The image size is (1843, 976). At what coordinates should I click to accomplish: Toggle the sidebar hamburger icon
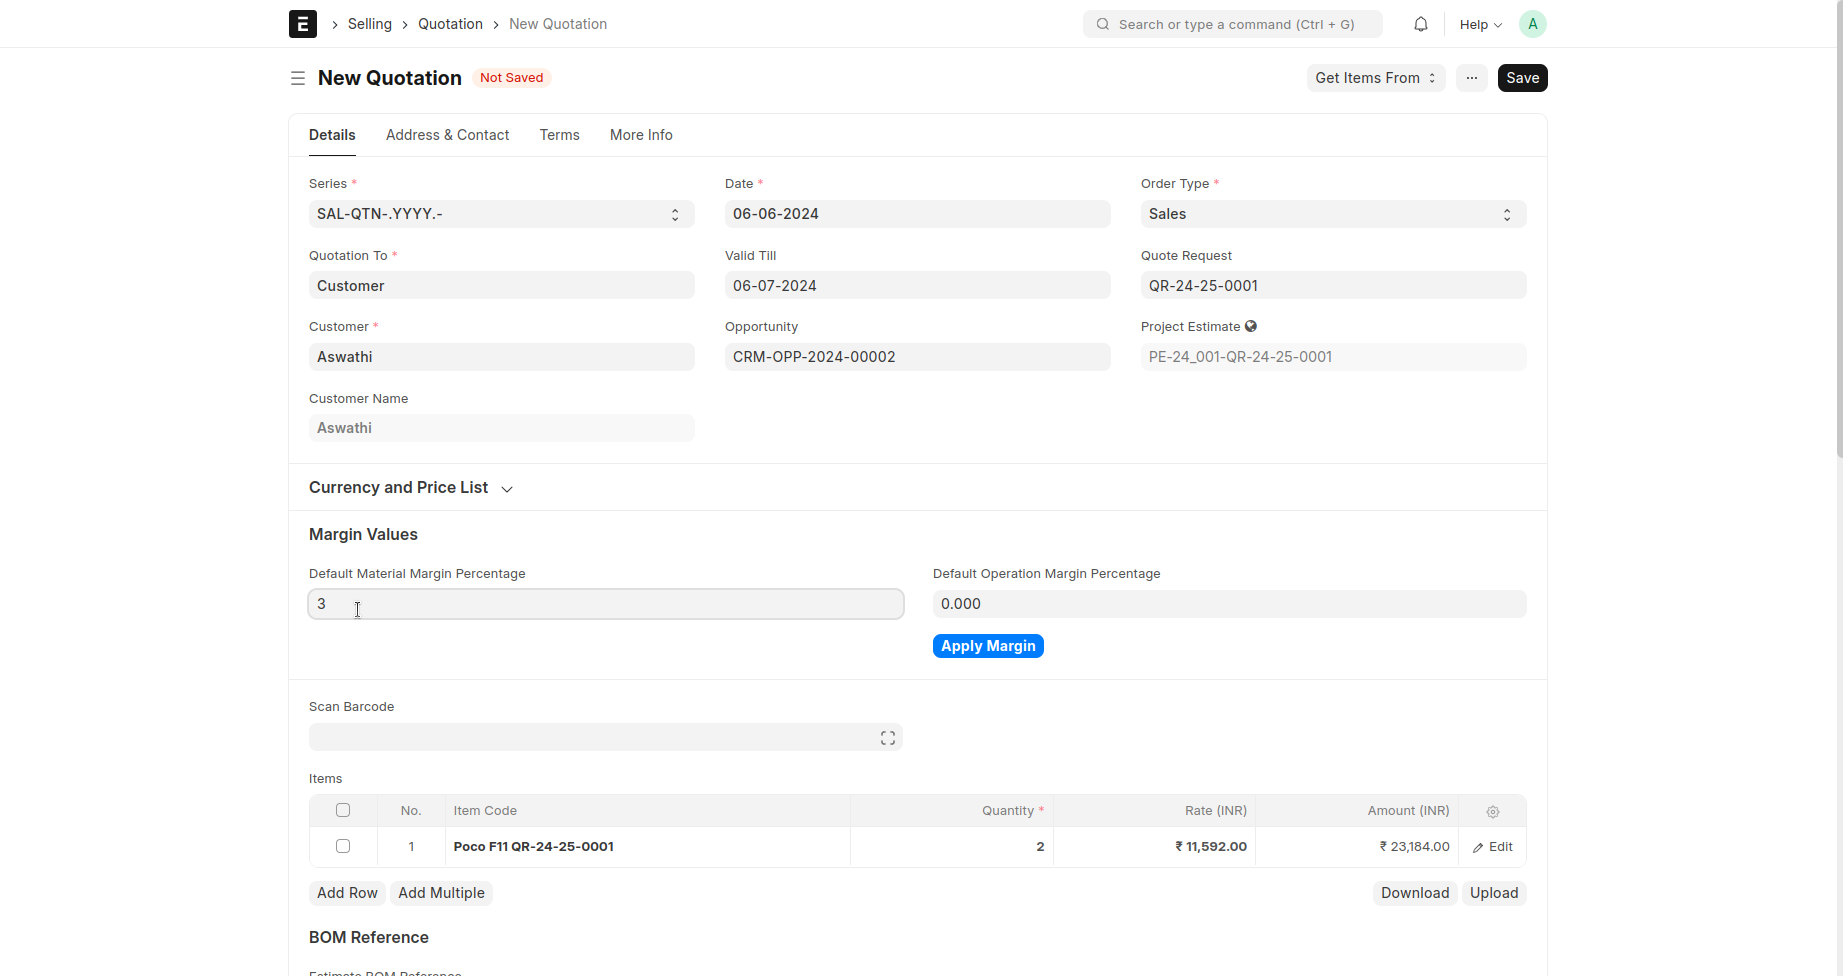click(x=298, y=78)
